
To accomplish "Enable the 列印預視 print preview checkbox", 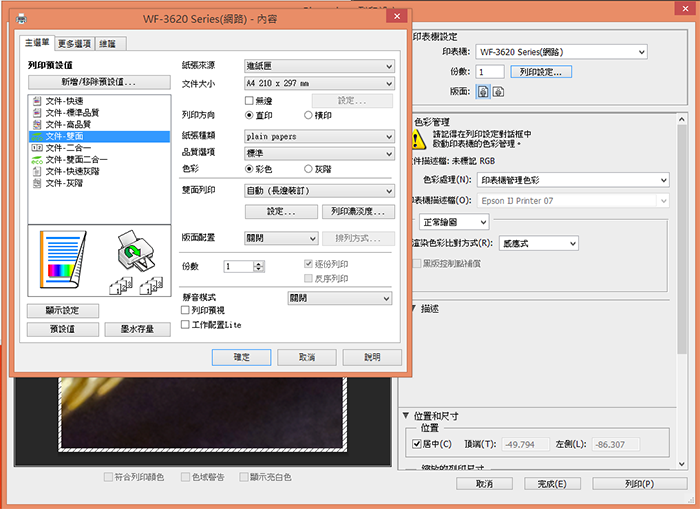I will click(185, 310).
